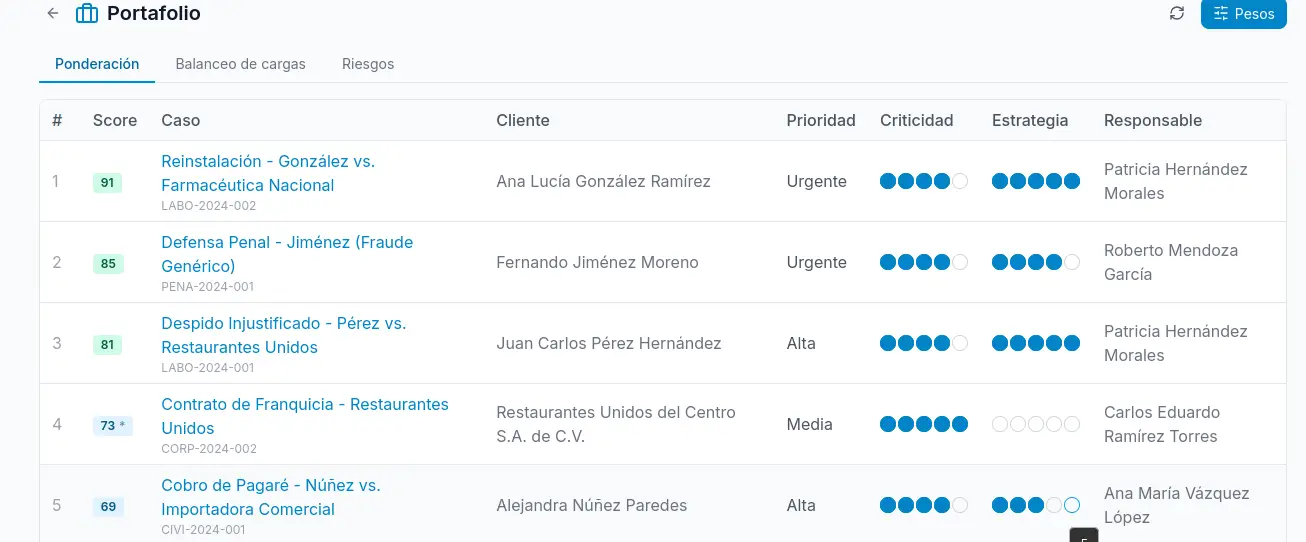The image size is (1306, 542).
Task: Click the score badge 73 with asterisk
Action: (x=113, y=425)
